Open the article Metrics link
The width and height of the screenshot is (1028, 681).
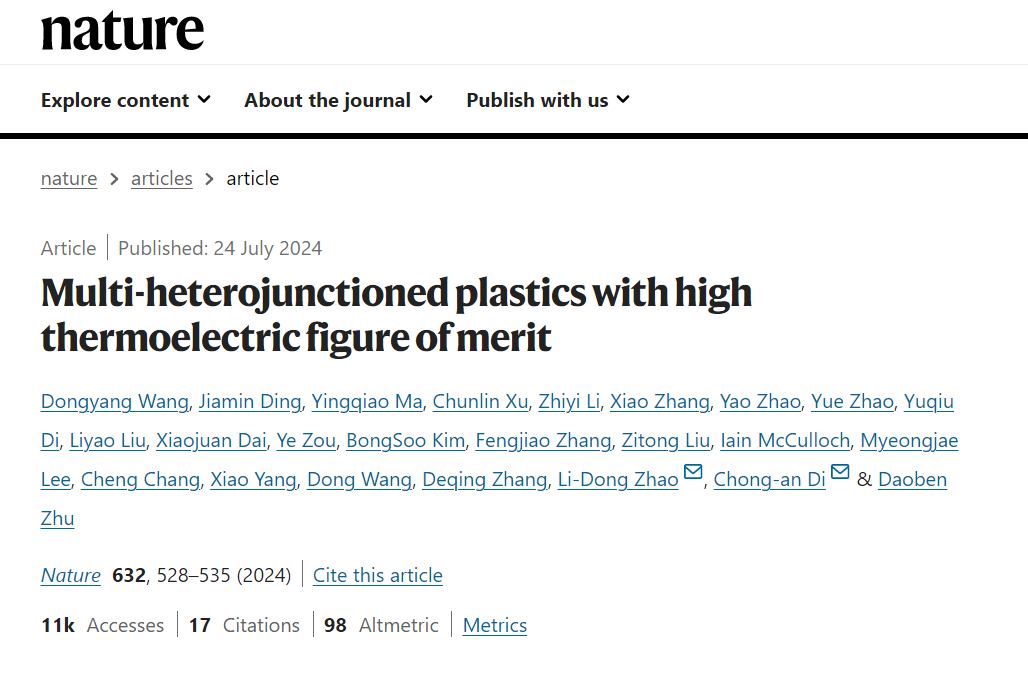click(495, 625)
